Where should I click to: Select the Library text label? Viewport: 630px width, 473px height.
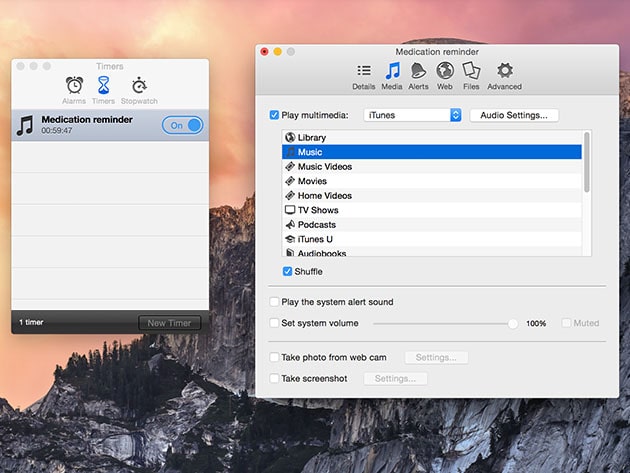[x=312, y=137]
